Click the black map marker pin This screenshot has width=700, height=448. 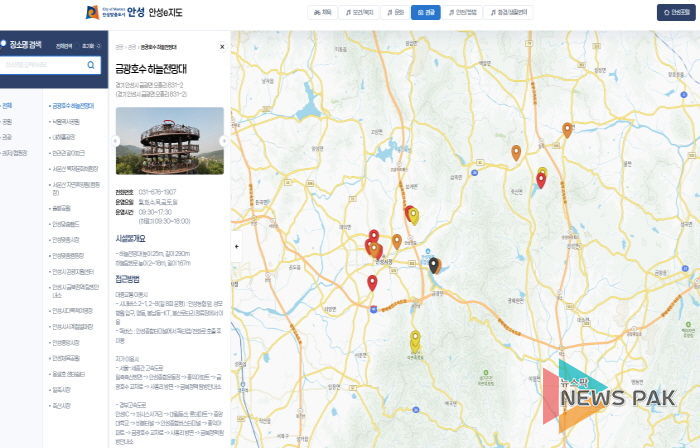434,264
